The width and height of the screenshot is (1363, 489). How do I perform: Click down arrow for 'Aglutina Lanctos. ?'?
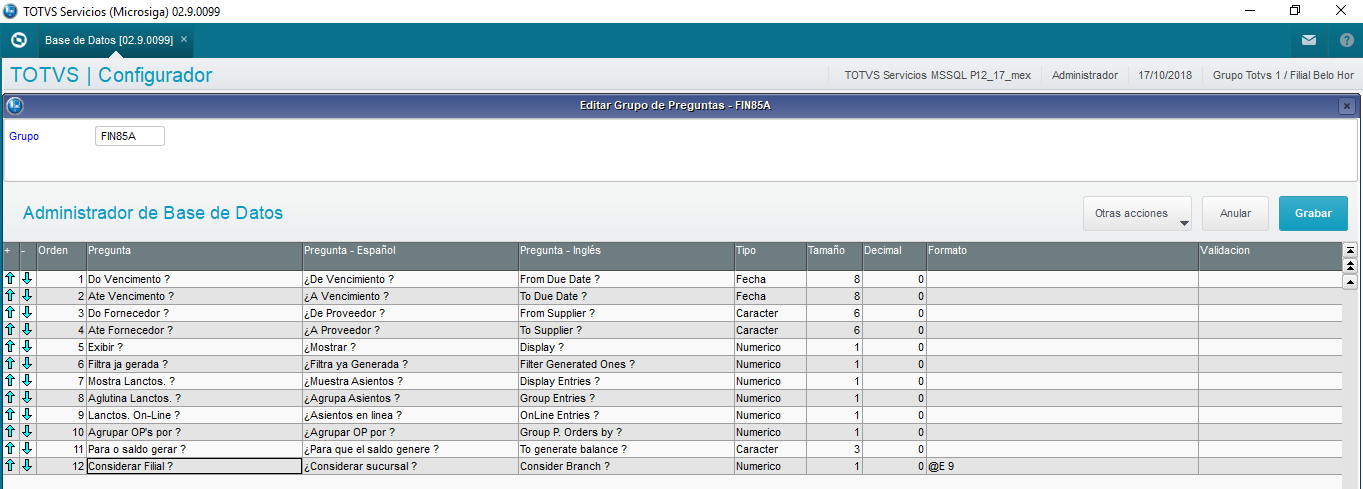pos(27,398)
